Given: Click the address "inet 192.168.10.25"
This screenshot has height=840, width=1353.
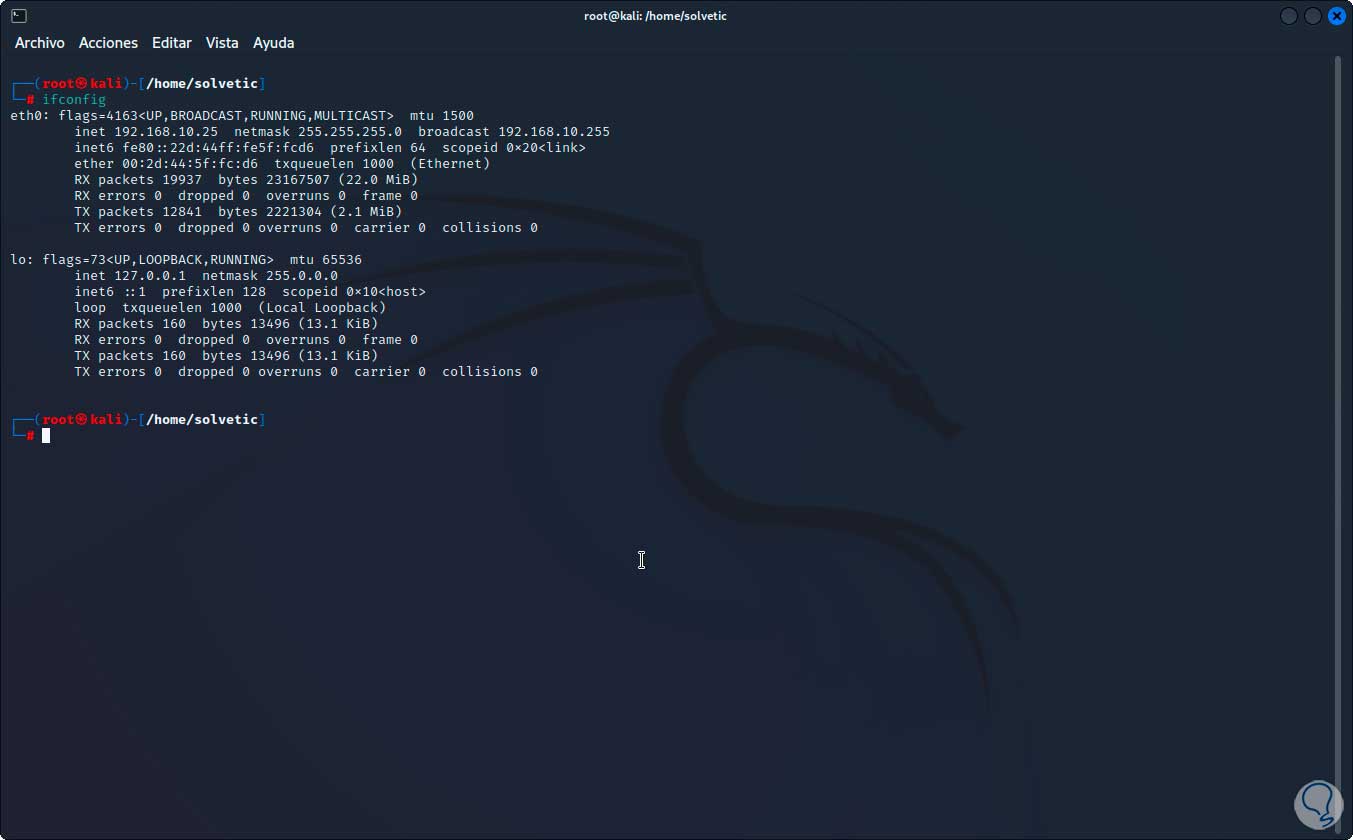Looking at the screenshot, I should (146, 131).
